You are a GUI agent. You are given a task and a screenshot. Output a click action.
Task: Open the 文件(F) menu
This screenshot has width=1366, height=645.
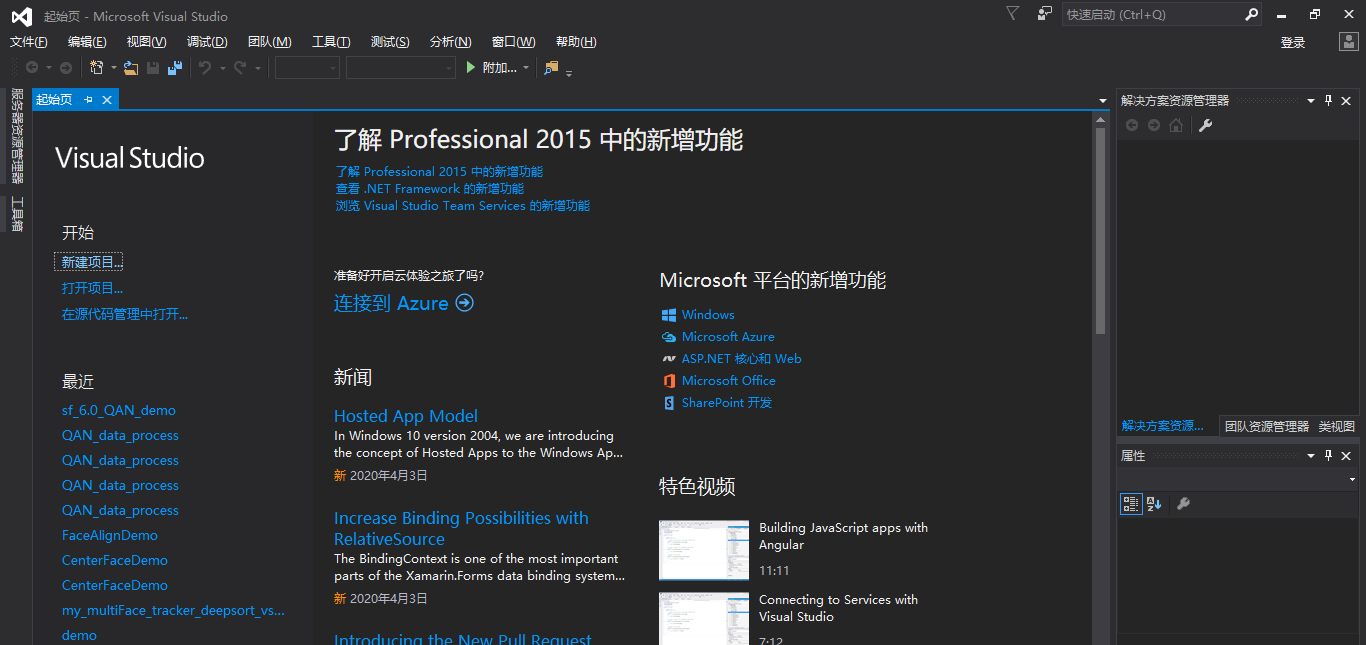29,42
